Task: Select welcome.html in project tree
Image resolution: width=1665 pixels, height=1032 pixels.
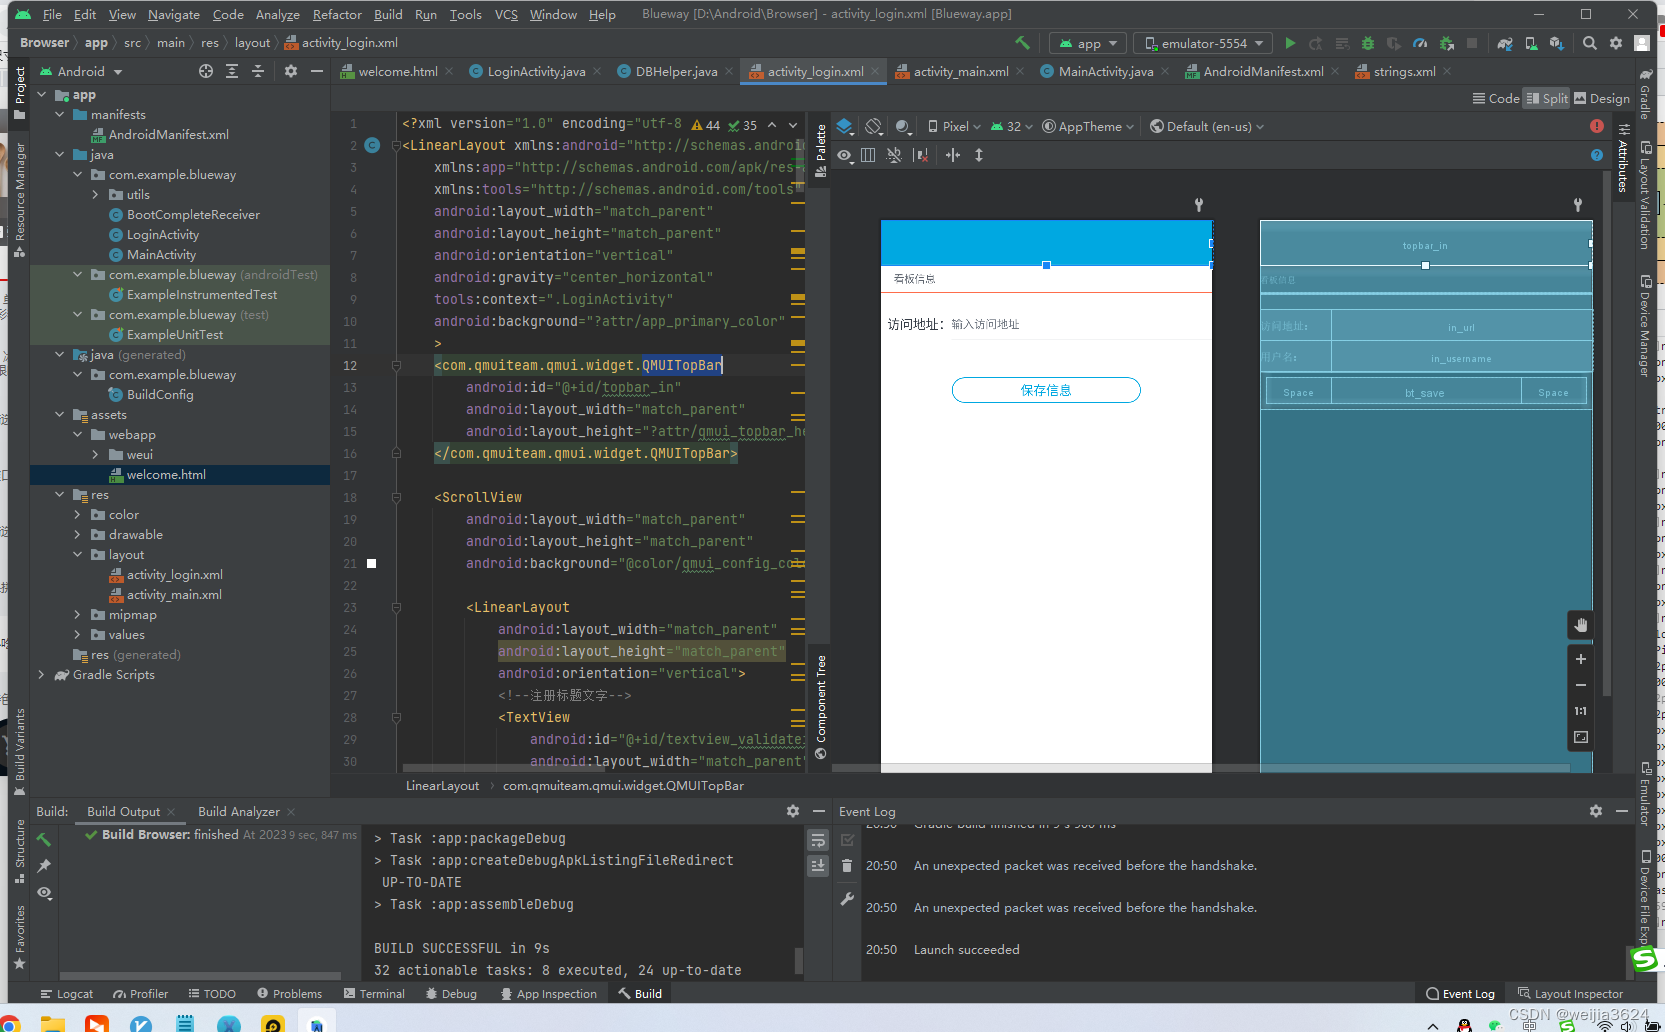Action: point(166,475)
